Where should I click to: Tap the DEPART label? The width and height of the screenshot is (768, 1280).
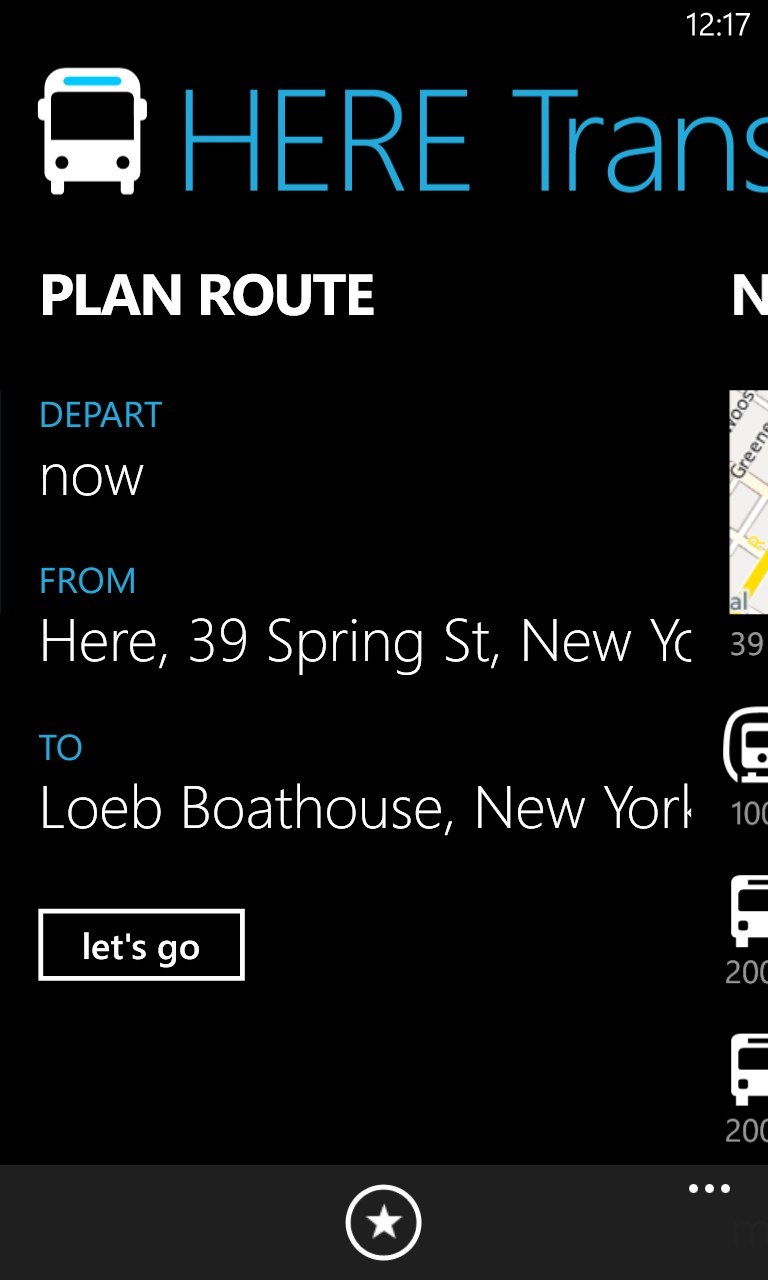[100, 415]
